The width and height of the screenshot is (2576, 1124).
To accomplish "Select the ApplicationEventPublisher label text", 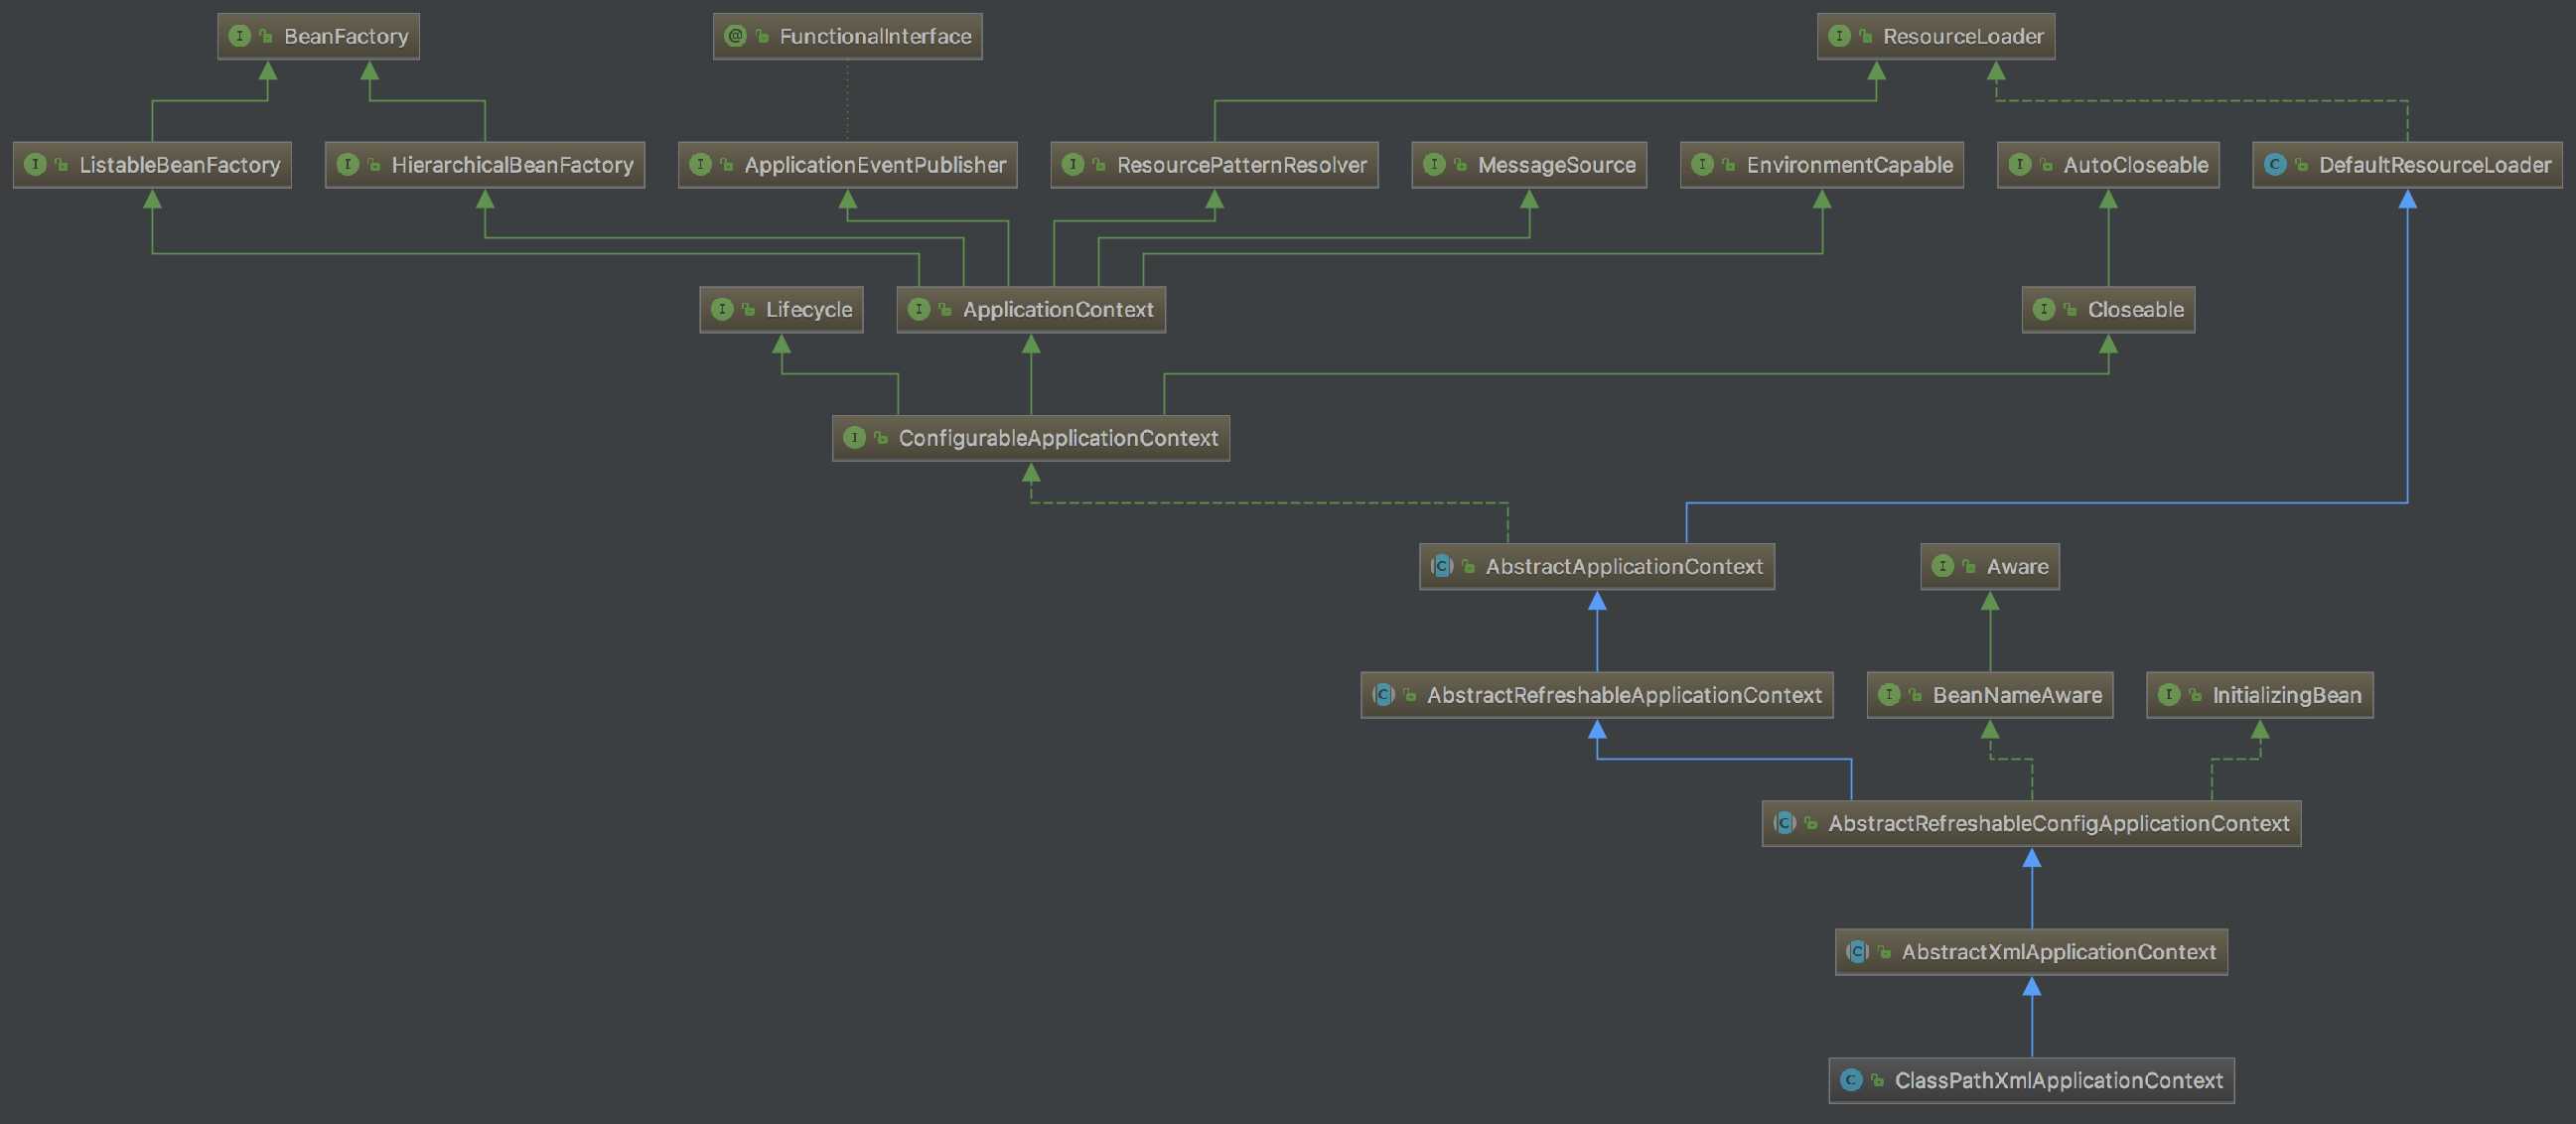I will [x=875, y=165].
